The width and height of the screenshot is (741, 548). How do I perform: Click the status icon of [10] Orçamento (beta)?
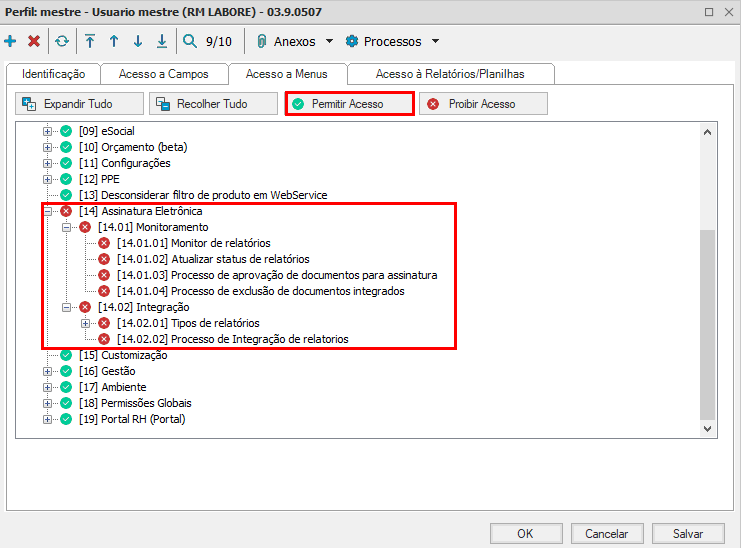coord(66,147)
